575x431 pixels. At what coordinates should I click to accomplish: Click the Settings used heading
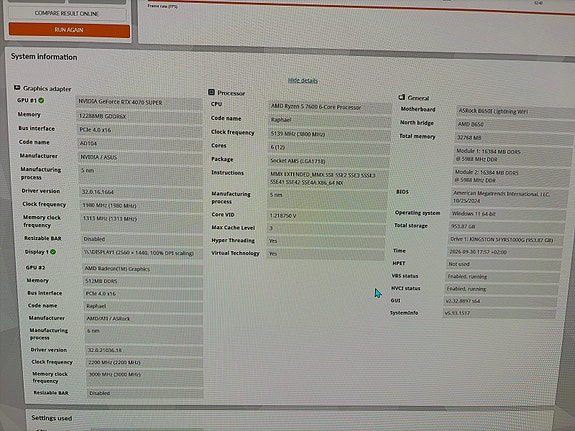52,418
